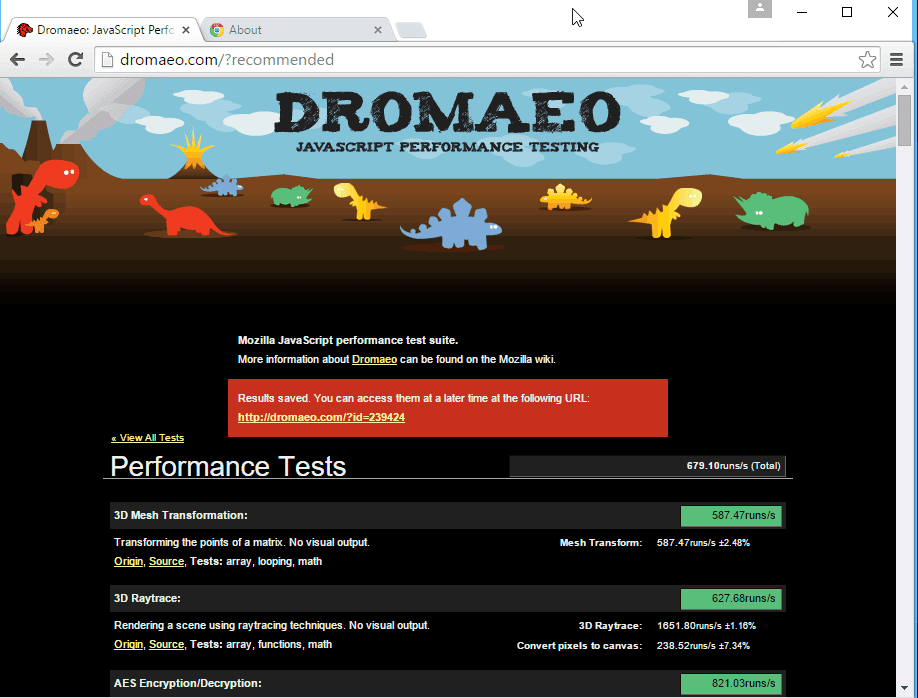Bookmark this page with the star icon
918x698 pixels.
867,59
